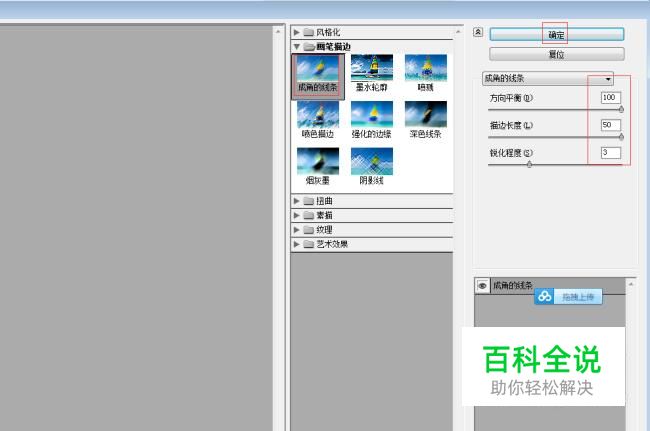The image size is (650, 431).
Task: Click the 描边长度 slider handle
Action: click(621, 137)
